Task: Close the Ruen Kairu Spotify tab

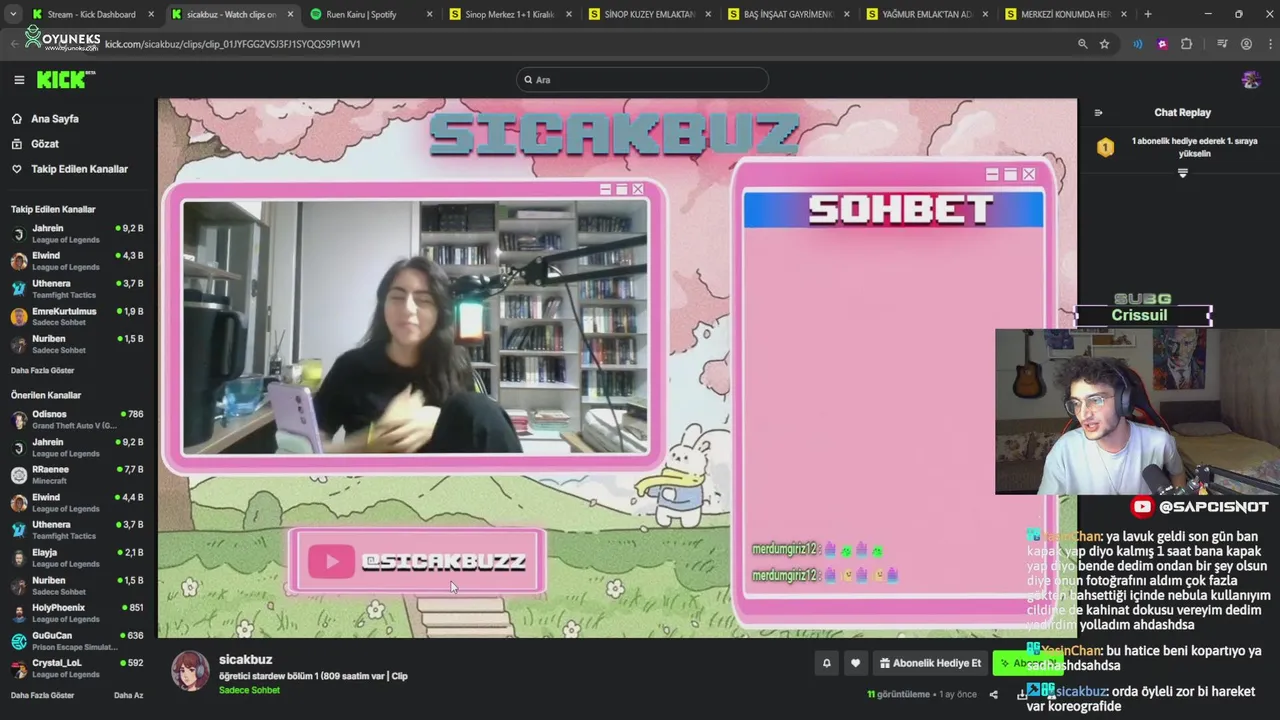Action: pyautogui.click(x=430, y=14)
